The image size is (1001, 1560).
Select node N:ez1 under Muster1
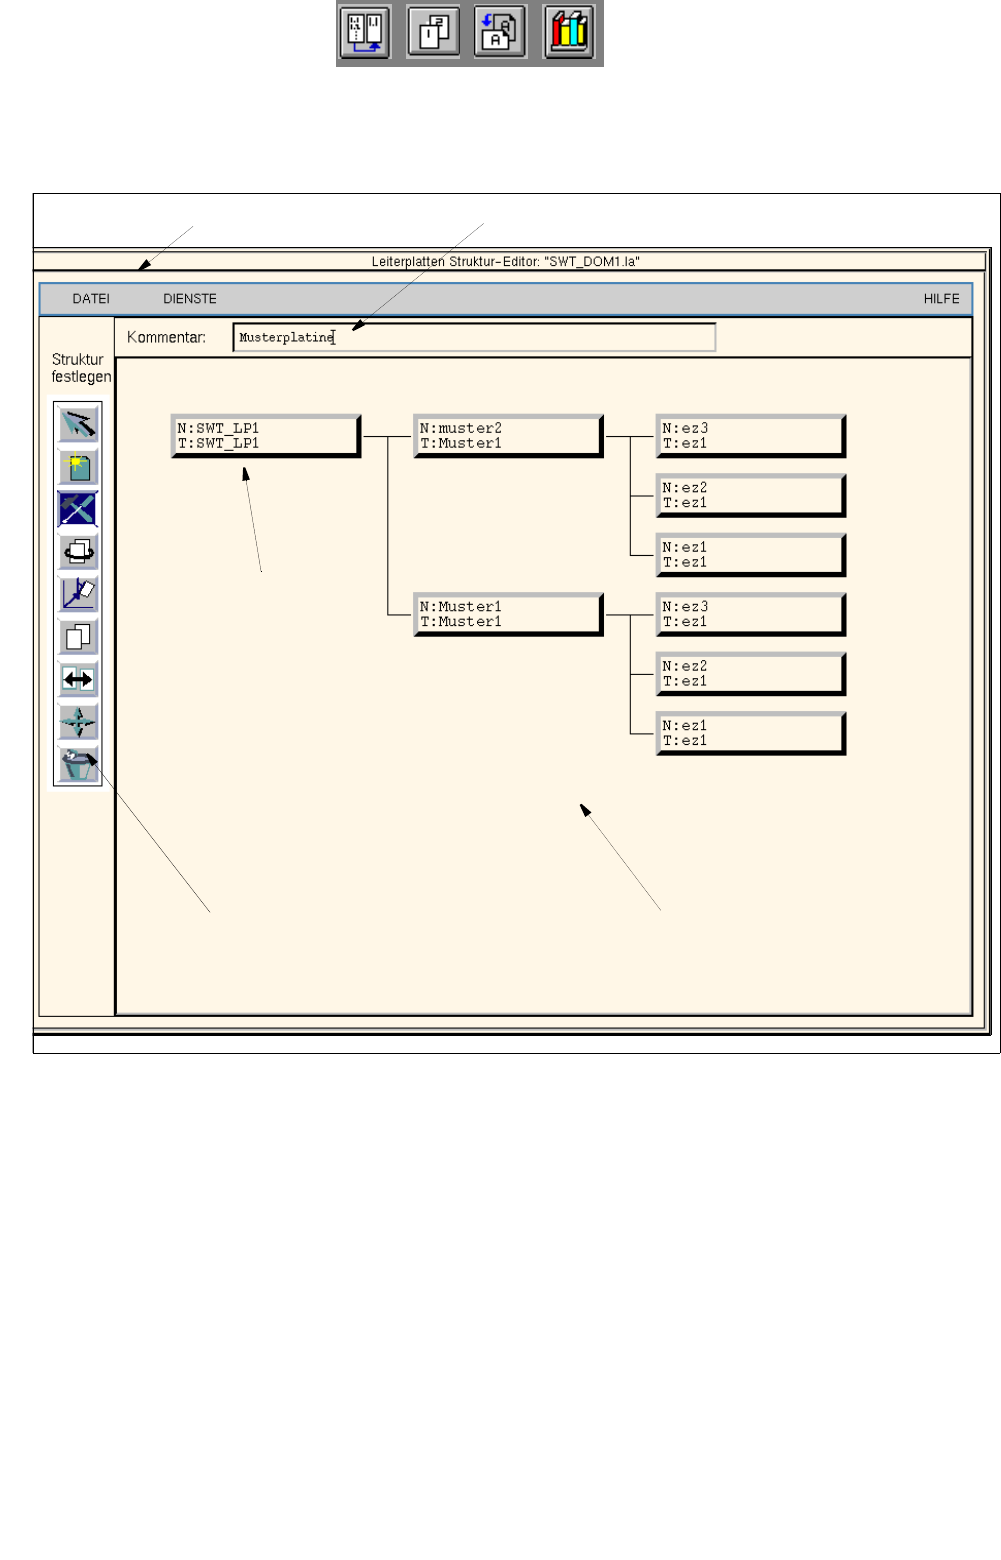click(x=751, y=733)
